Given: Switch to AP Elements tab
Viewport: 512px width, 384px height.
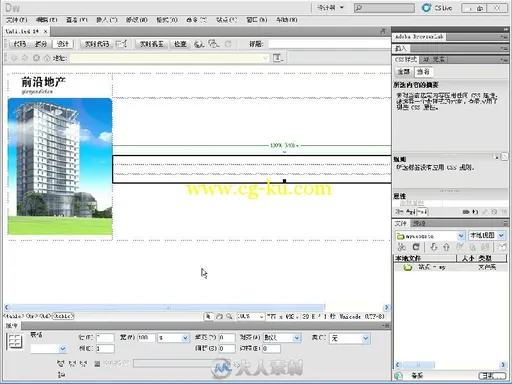Looking at the screenshot, I should pos(433,60).
